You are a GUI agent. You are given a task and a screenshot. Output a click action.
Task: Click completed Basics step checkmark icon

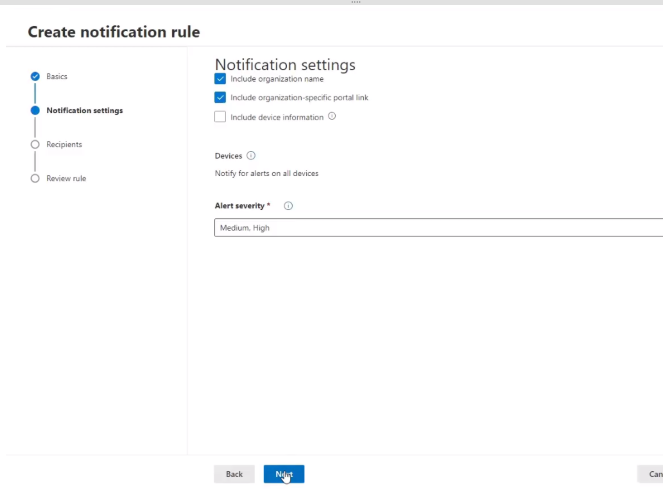tap(35, 77)
